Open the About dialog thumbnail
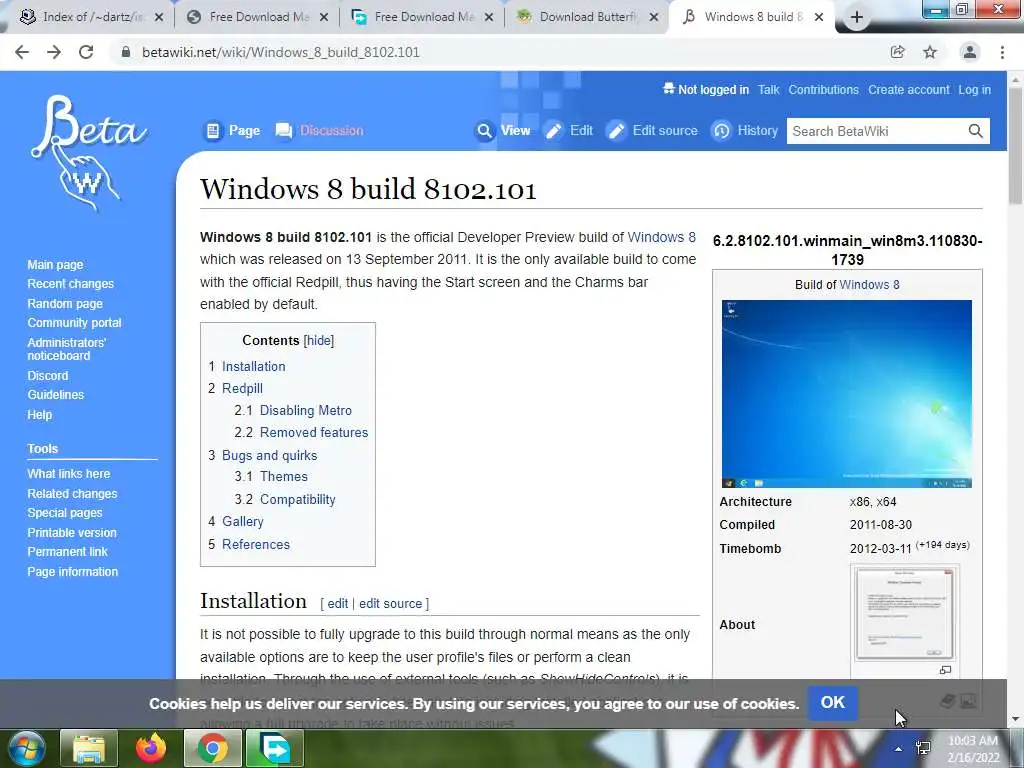This screenshot has width=1024, height=768. coord(904,615)
